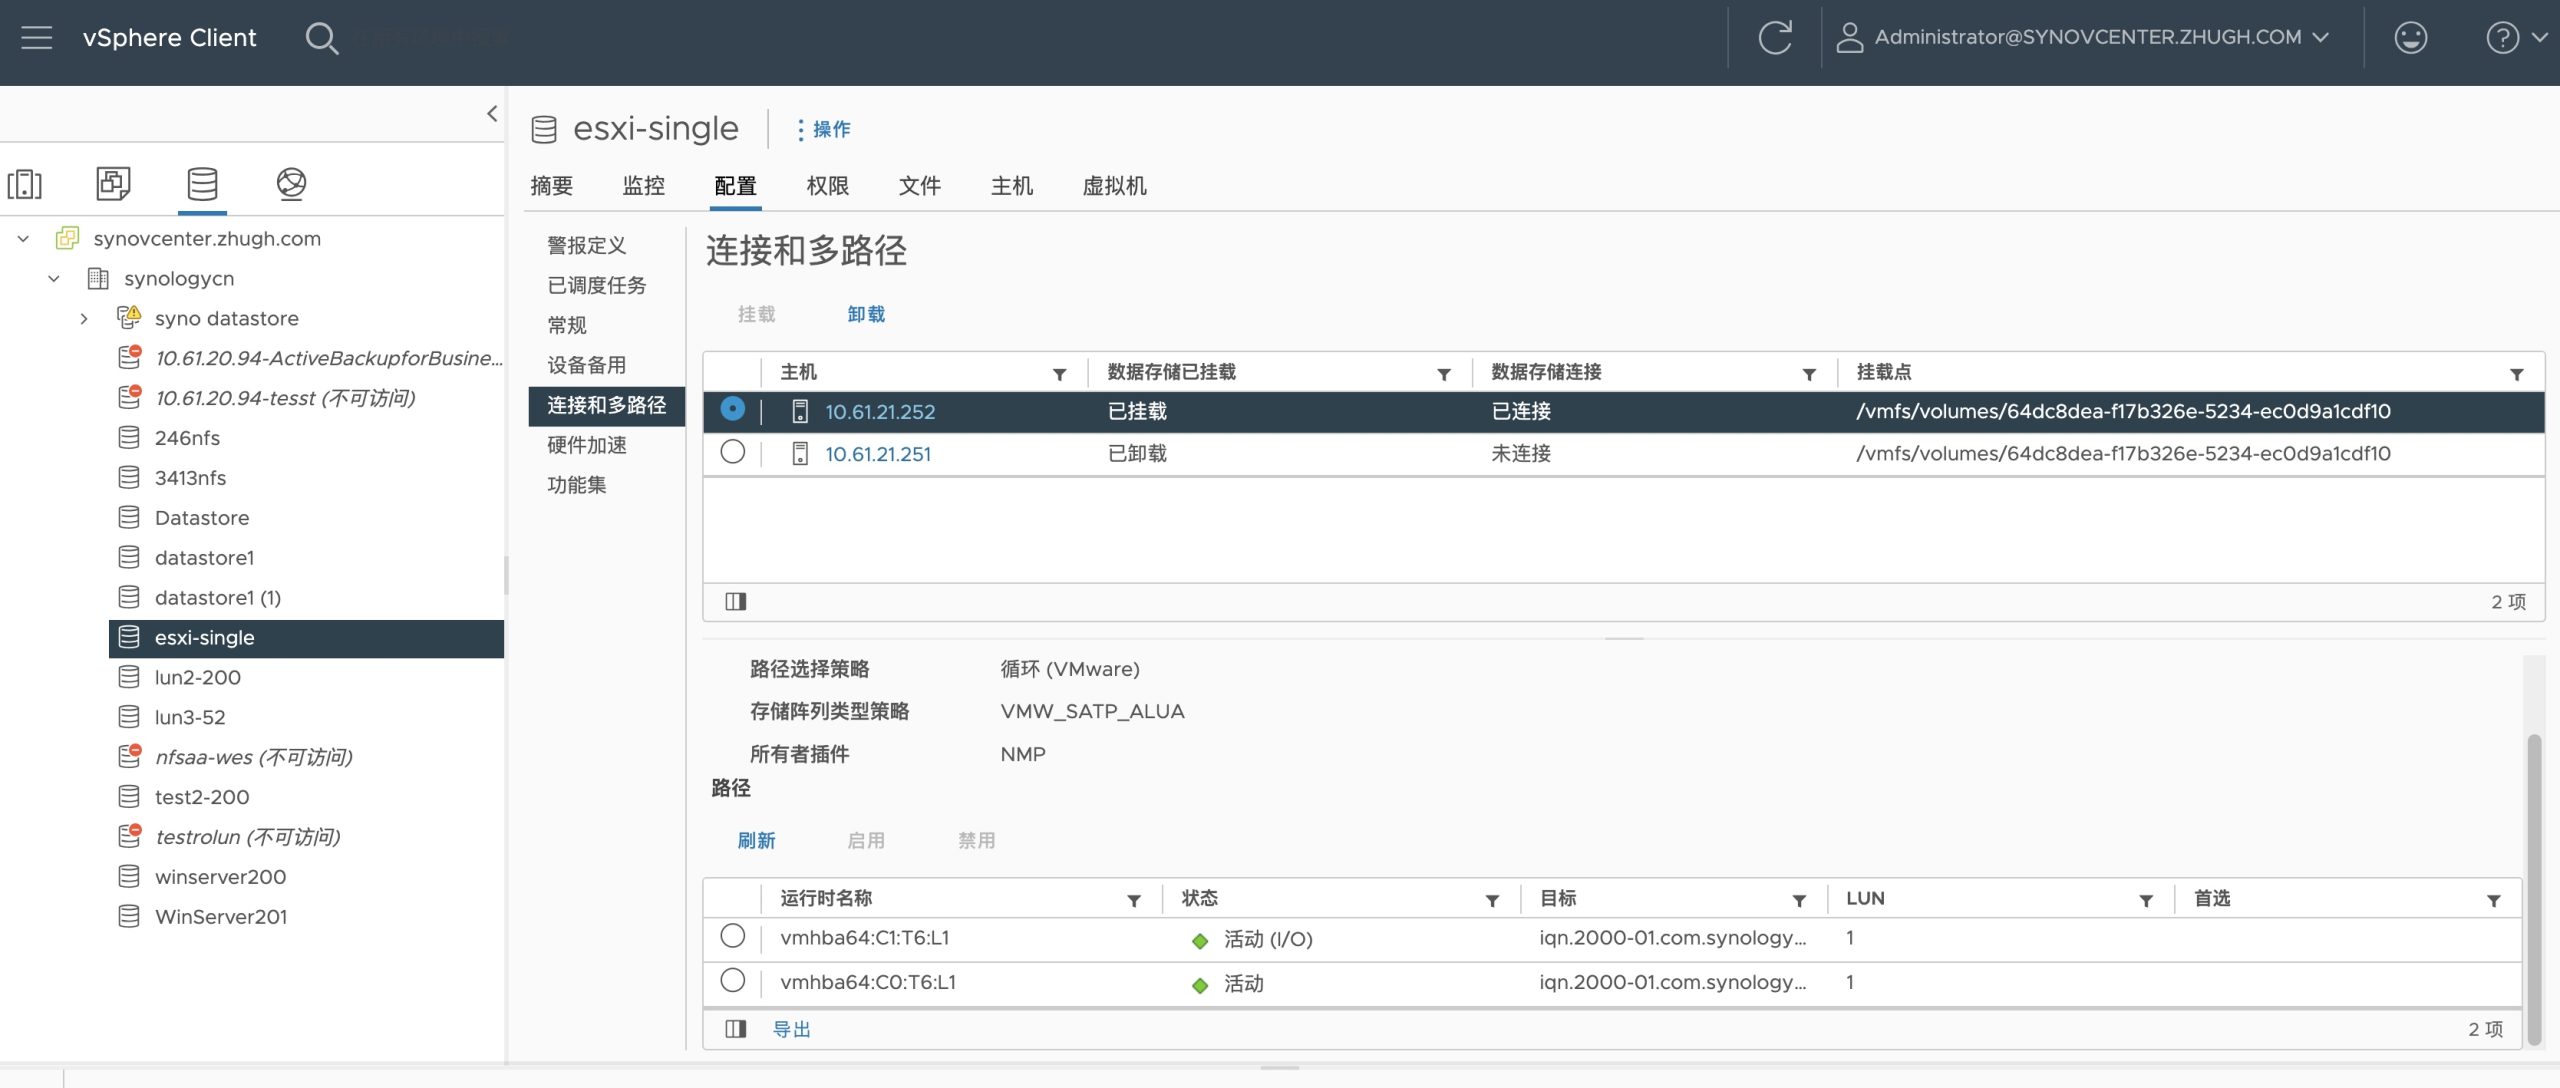Screen dimensions: 2560x1088
Task: Click the esxi-single header datastore icon
Action: (x=544, y=129)
